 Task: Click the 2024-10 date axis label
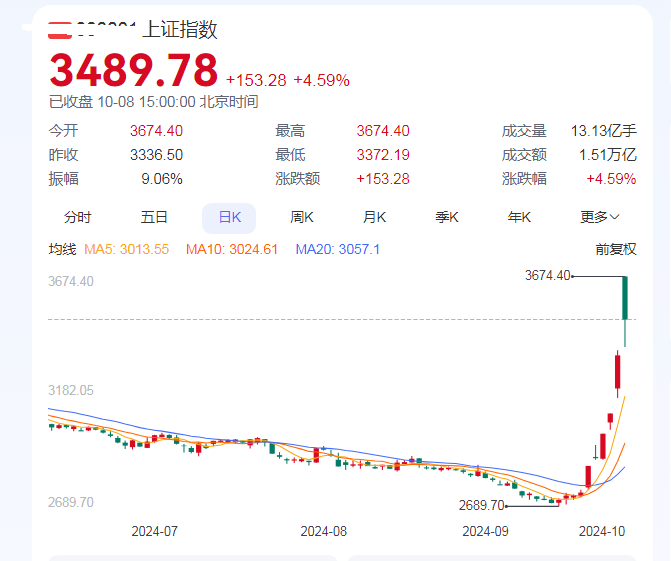point(602,531)
